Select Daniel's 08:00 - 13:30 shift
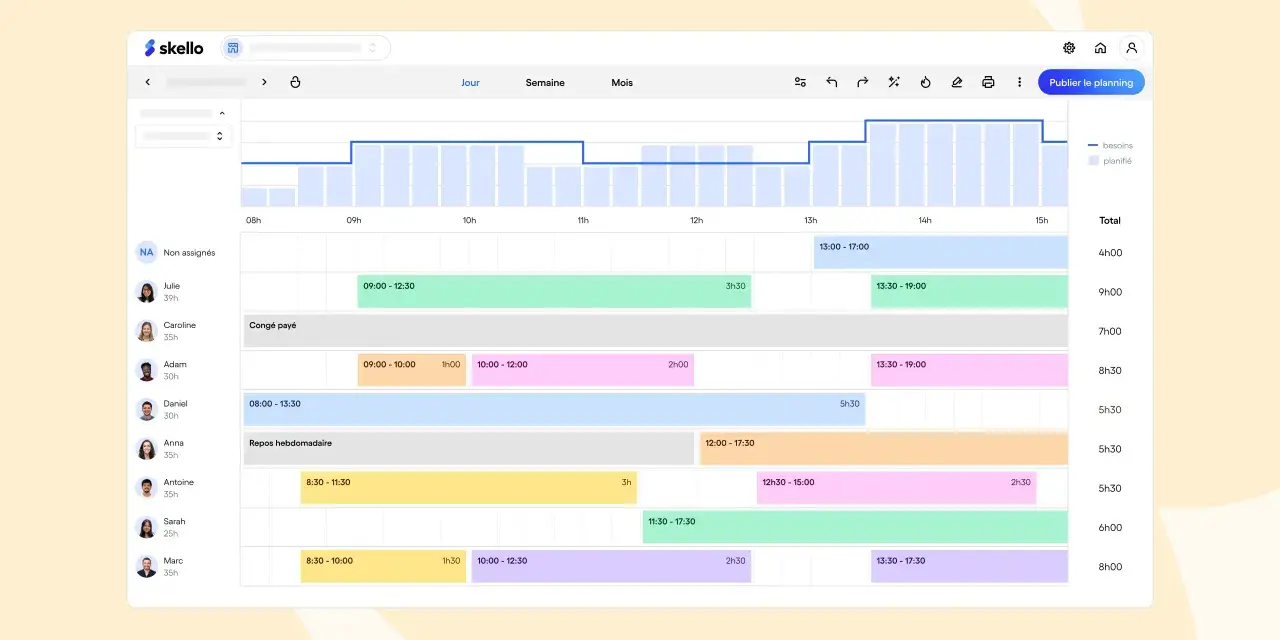 (554, 409)
